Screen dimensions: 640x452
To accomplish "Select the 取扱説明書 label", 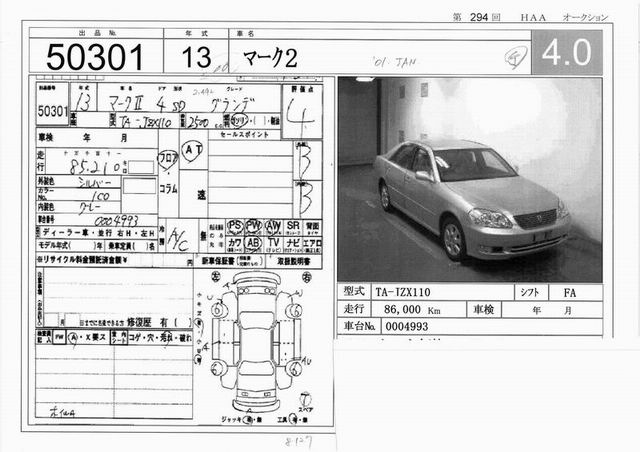I will 293,262.
